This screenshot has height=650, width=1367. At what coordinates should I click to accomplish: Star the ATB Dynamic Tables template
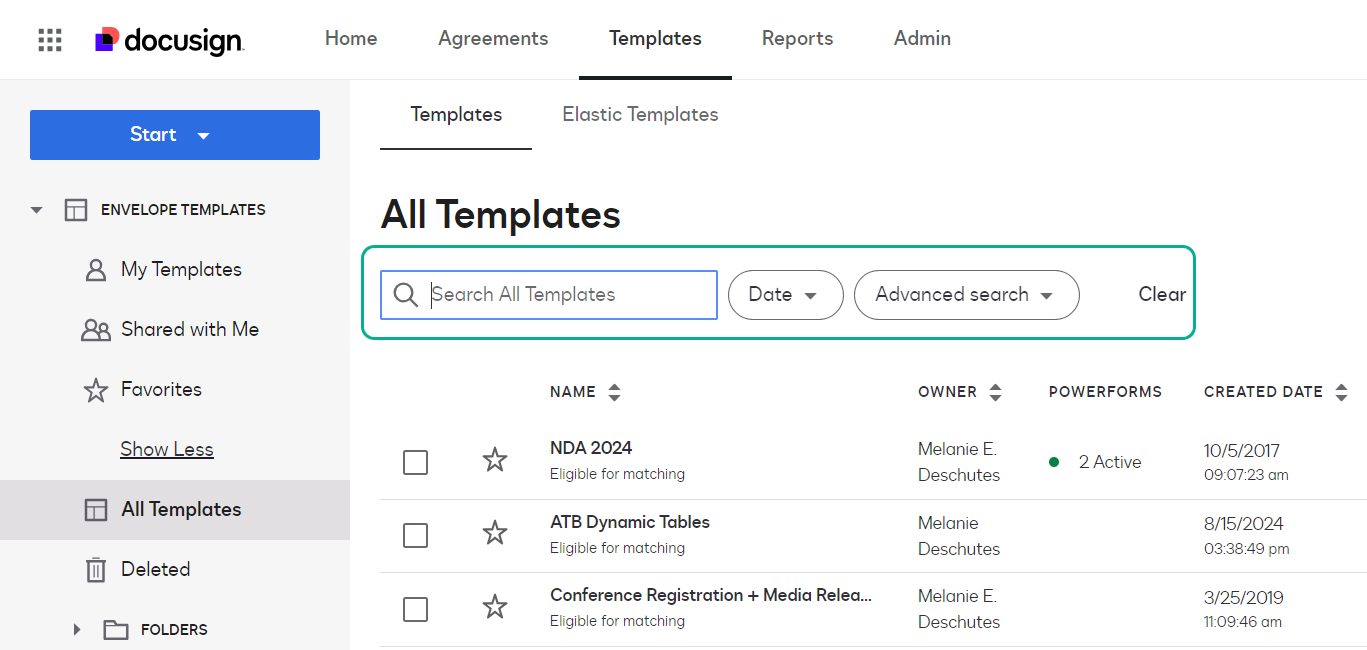[x=495, y=533]
